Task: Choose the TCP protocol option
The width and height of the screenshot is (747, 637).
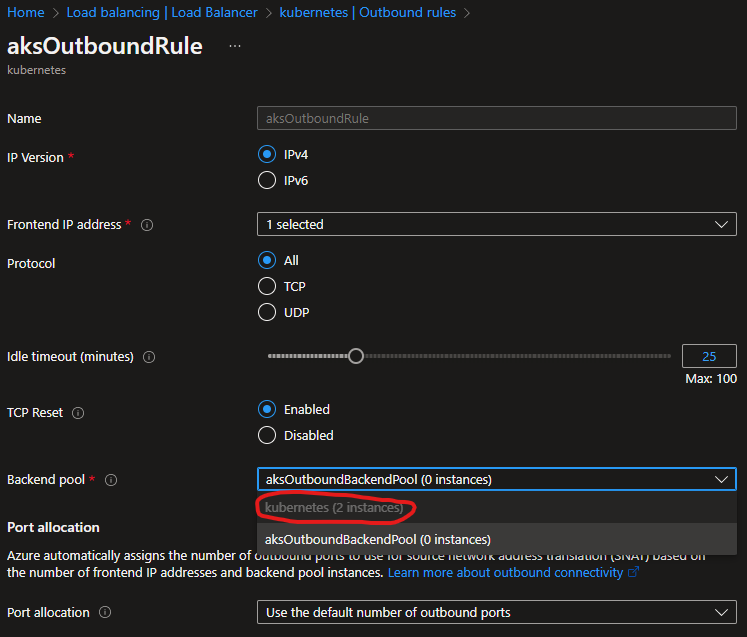Action: pos(267,286)
